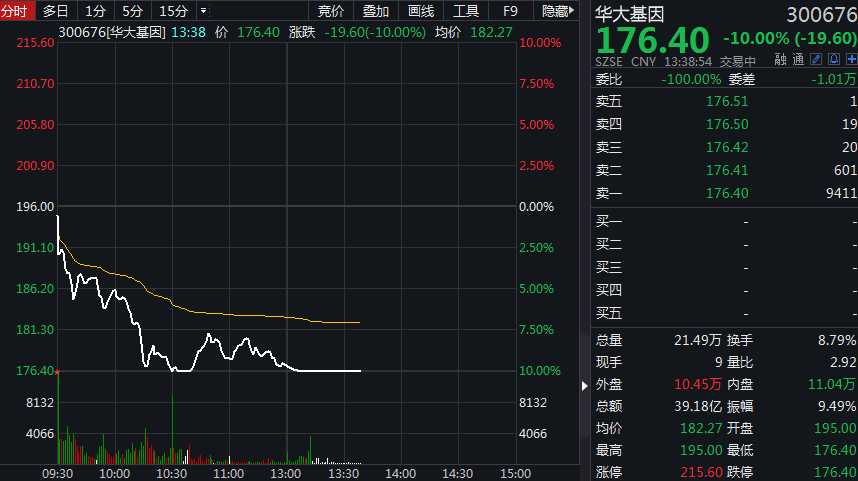Open the 竞价 auction view

click(331, 11)
